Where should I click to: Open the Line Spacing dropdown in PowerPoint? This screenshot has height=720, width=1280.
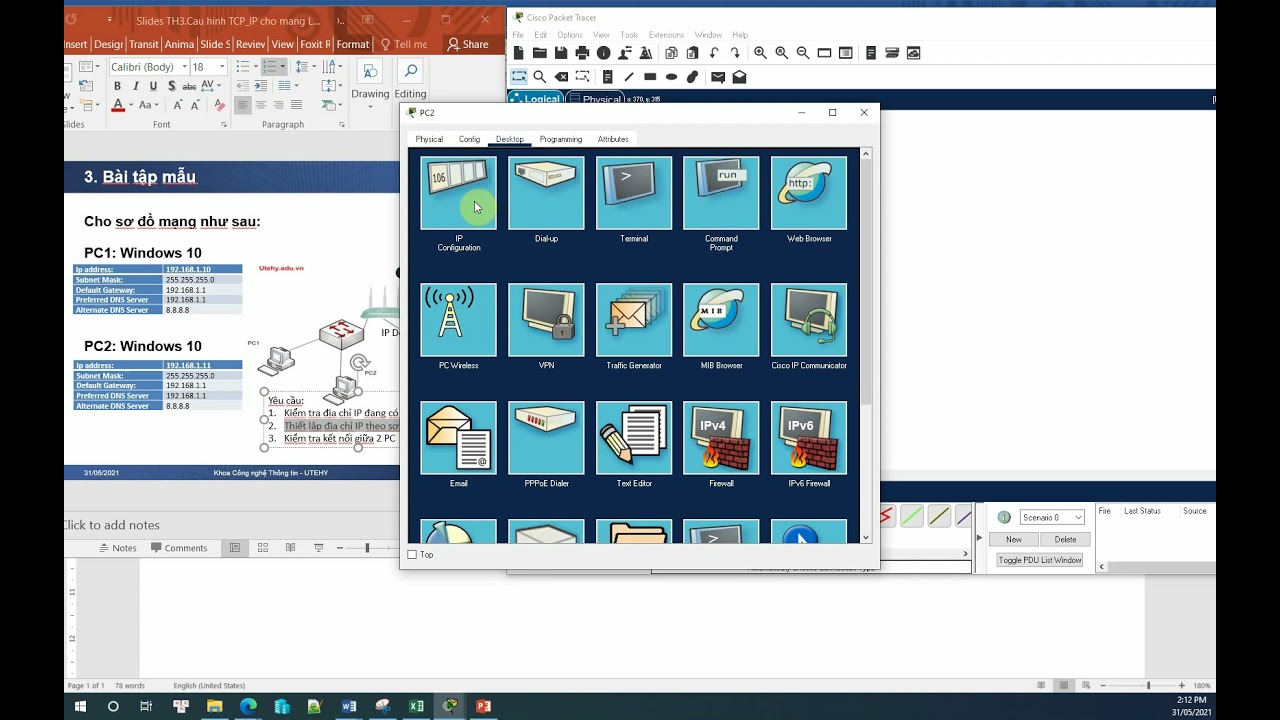(306, 67)
